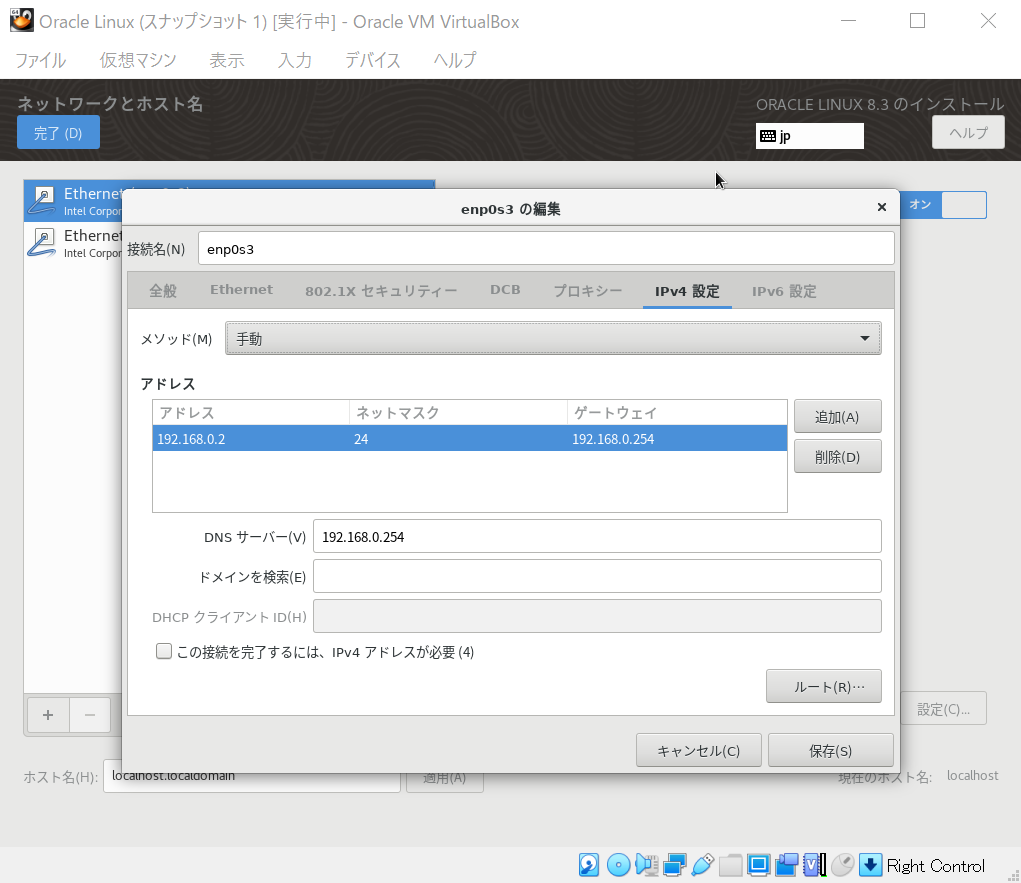
Task: Click the キャンセル(C) button
Action: point(699,750)
